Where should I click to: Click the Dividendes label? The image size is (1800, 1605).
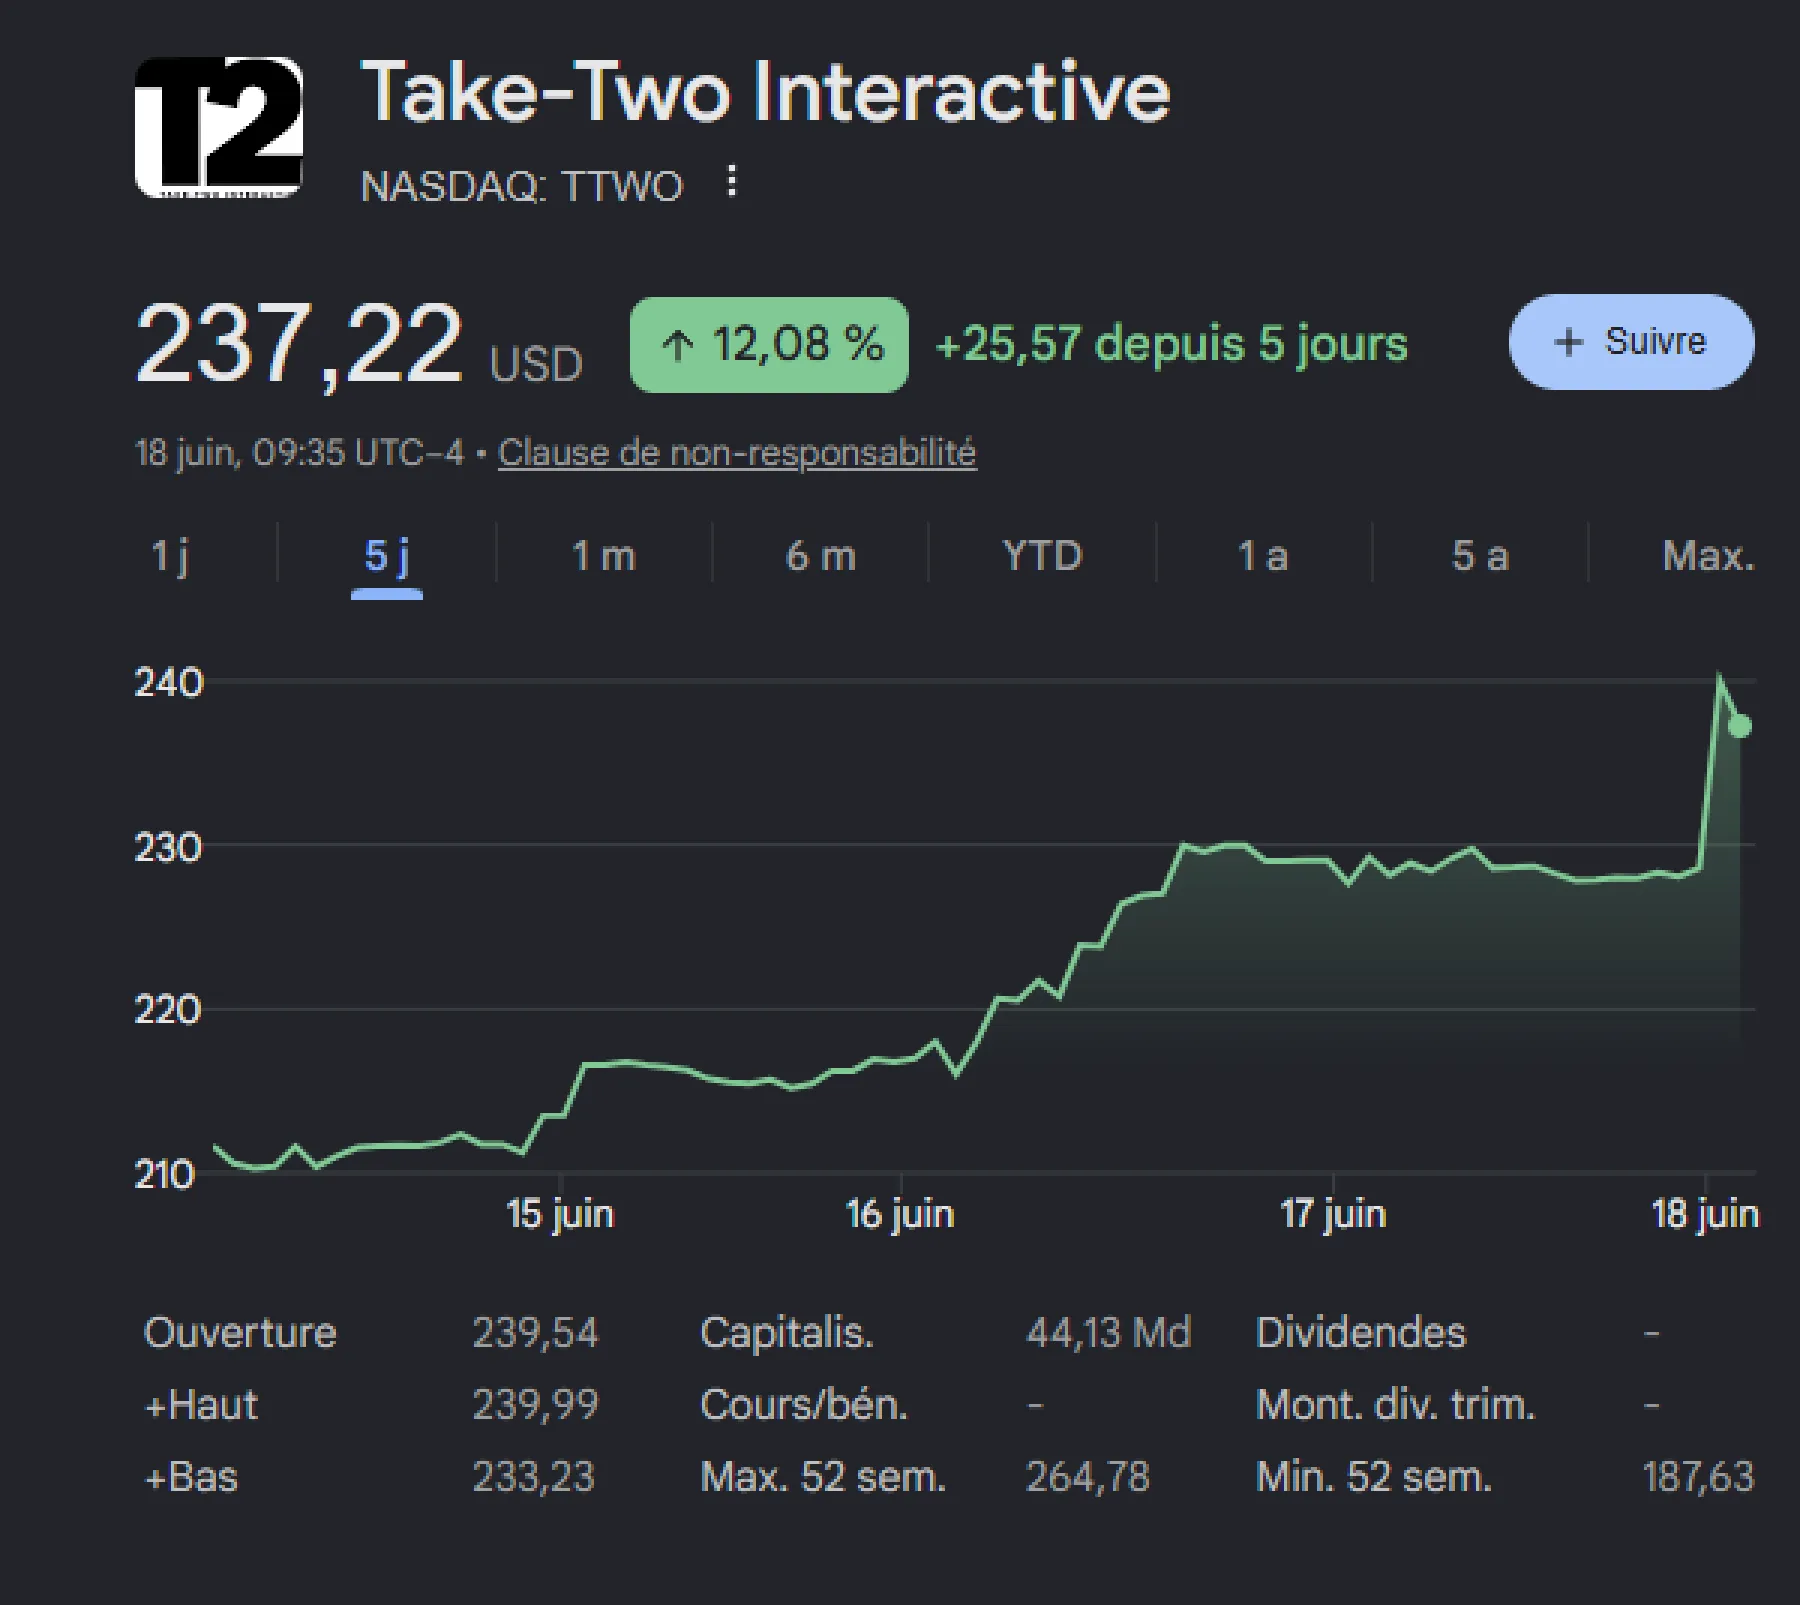click(1361, 1333)
